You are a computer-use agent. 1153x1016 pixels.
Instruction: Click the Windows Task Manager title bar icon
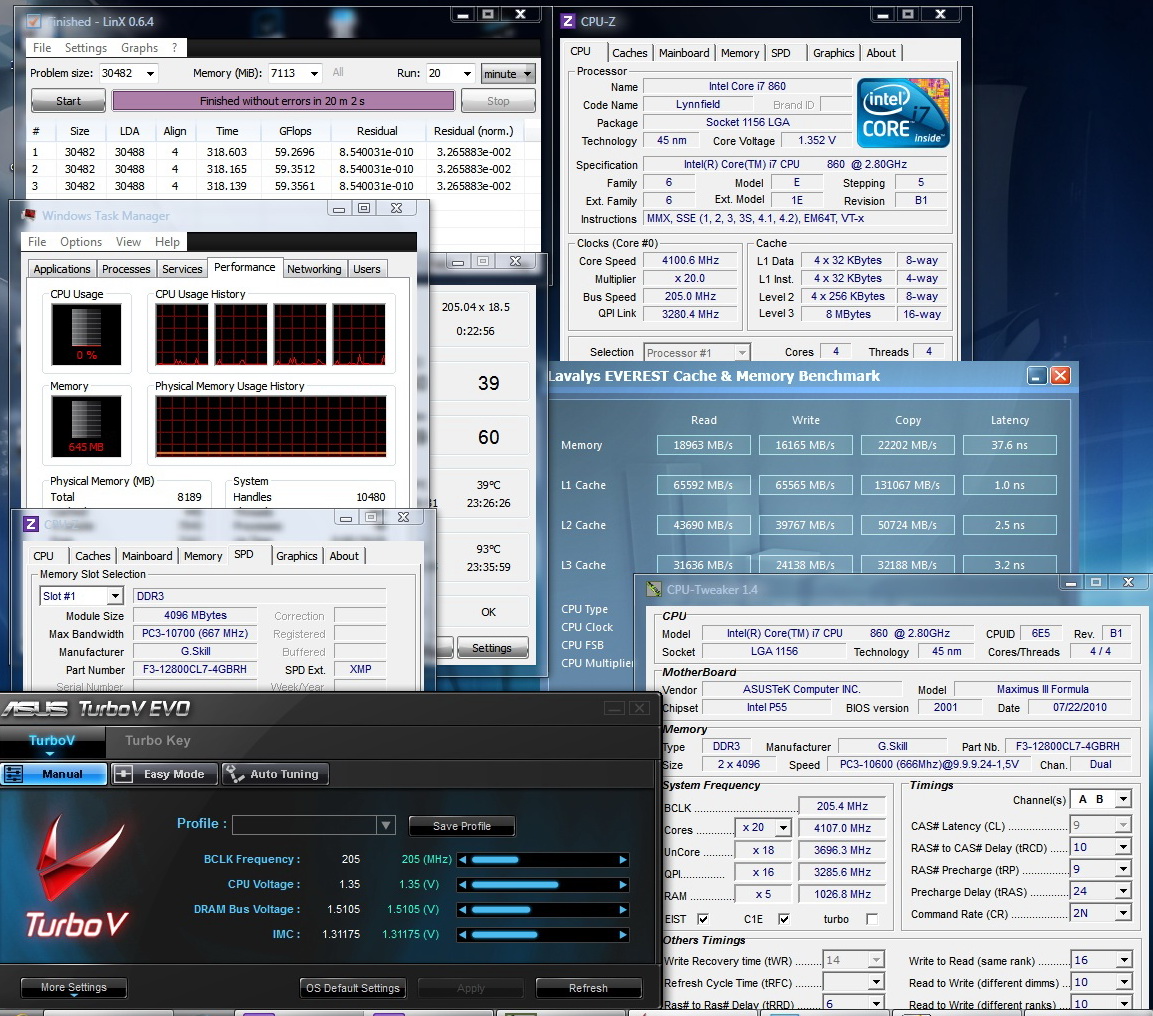(29, 215)
